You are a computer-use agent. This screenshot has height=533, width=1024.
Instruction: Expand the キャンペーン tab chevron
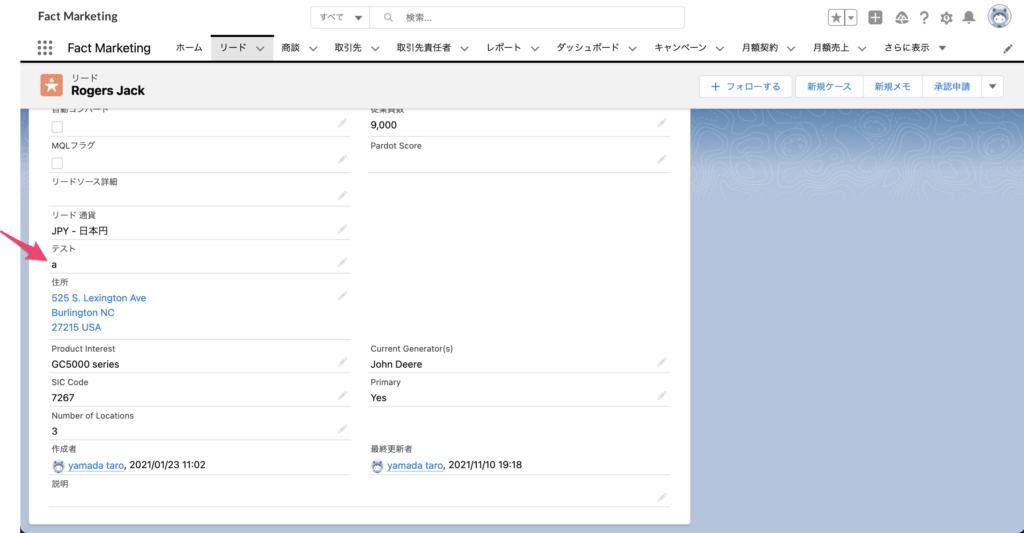click(720, 48)
